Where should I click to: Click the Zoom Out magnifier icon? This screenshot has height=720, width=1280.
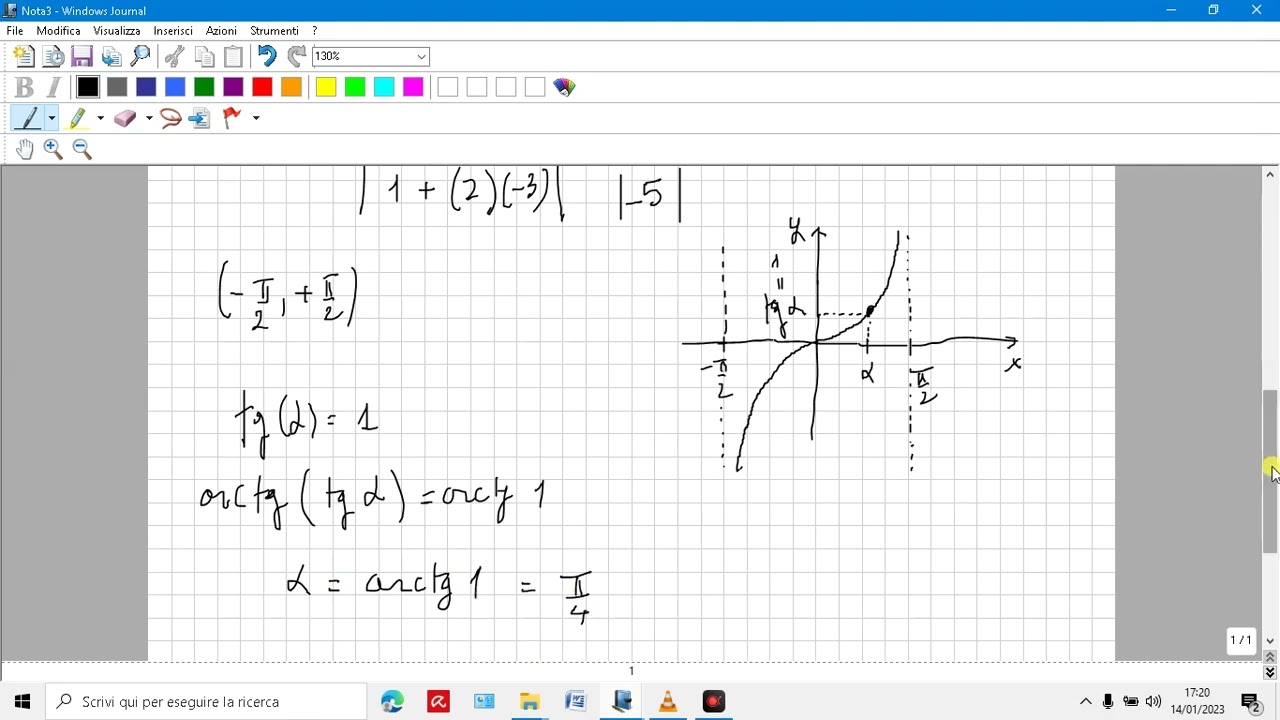point(82,149)
